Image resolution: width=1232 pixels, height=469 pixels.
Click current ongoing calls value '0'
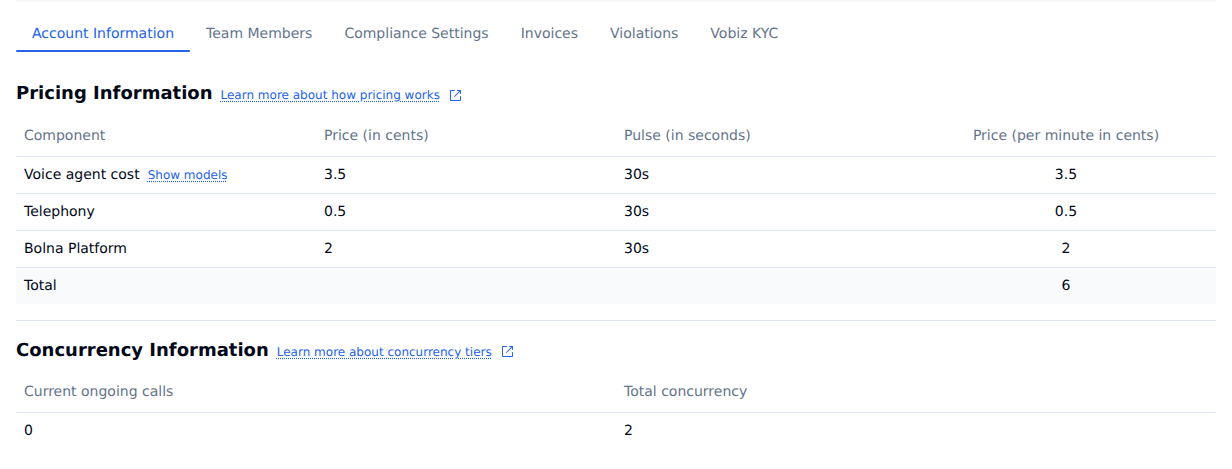(28, 430)
